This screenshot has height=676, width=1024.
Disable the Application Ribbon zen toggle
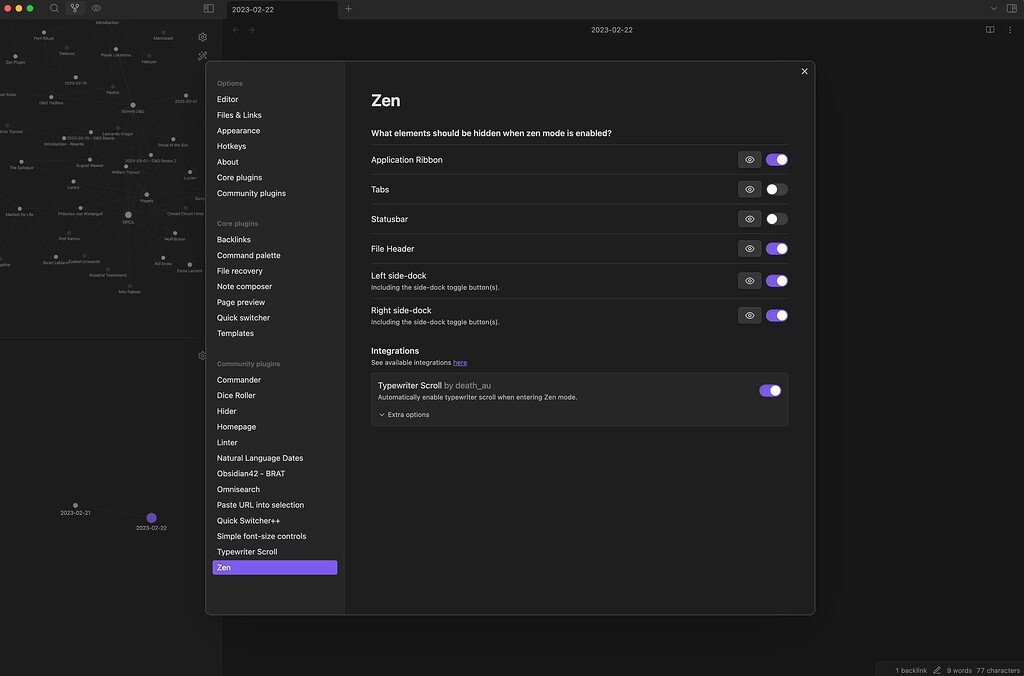click(x=776, y=159)
